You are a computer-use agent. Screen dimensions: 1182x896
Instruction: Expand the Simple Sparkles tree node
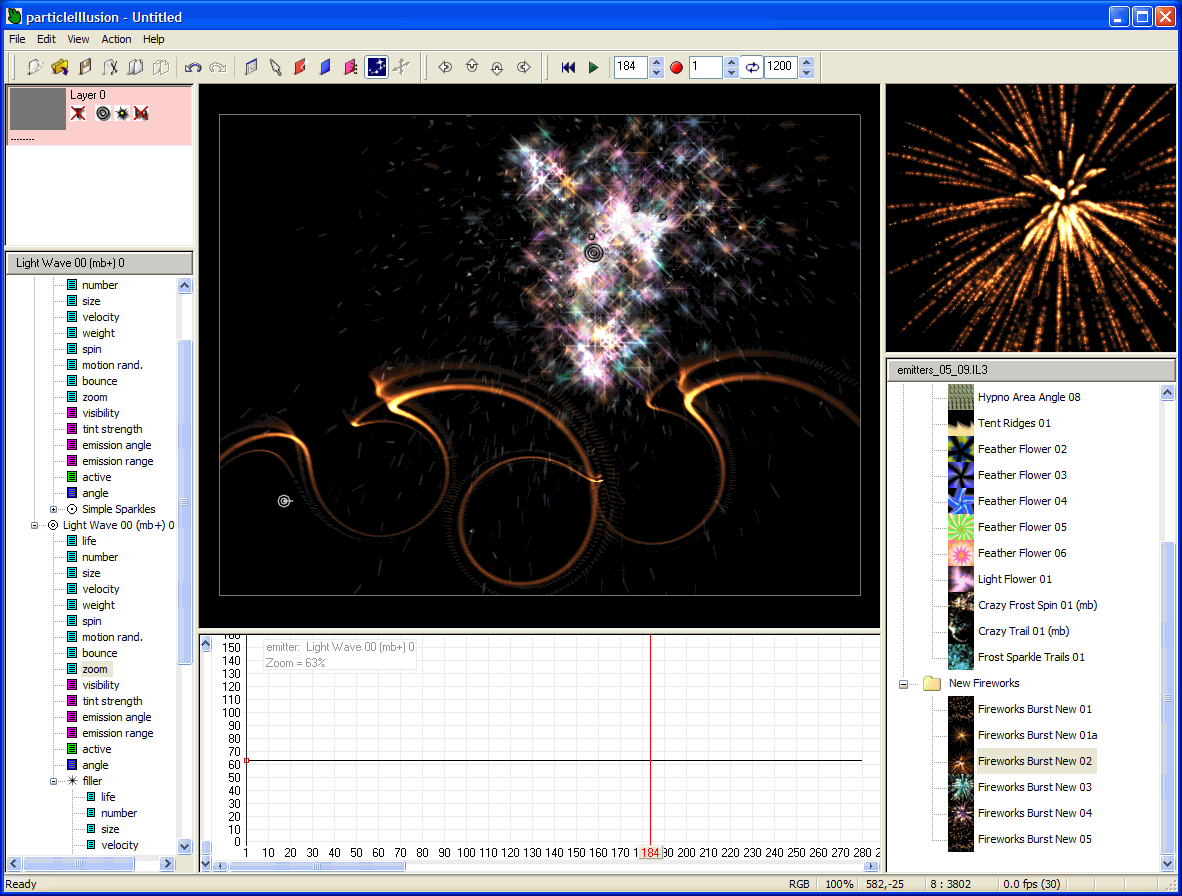click(53, 509)
